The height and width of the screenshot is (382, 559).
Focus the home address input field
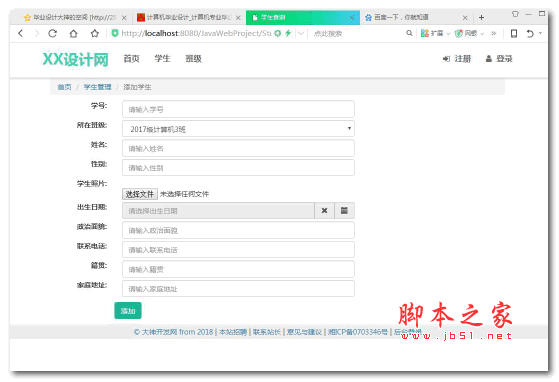(x=238, y=289)
